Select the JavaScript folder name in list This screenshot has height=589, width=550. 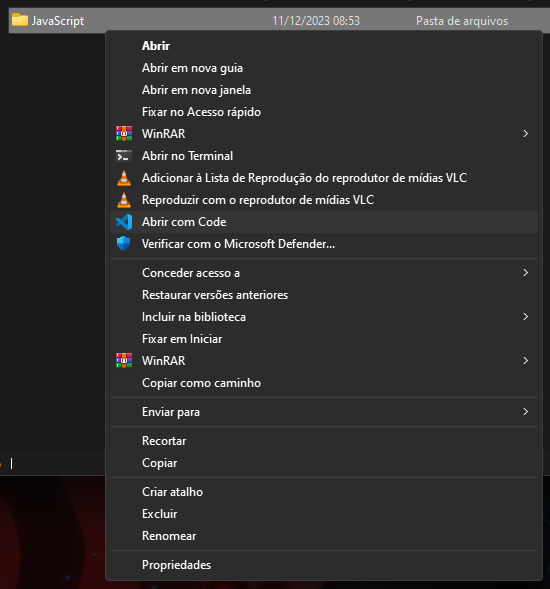[58, 21]
